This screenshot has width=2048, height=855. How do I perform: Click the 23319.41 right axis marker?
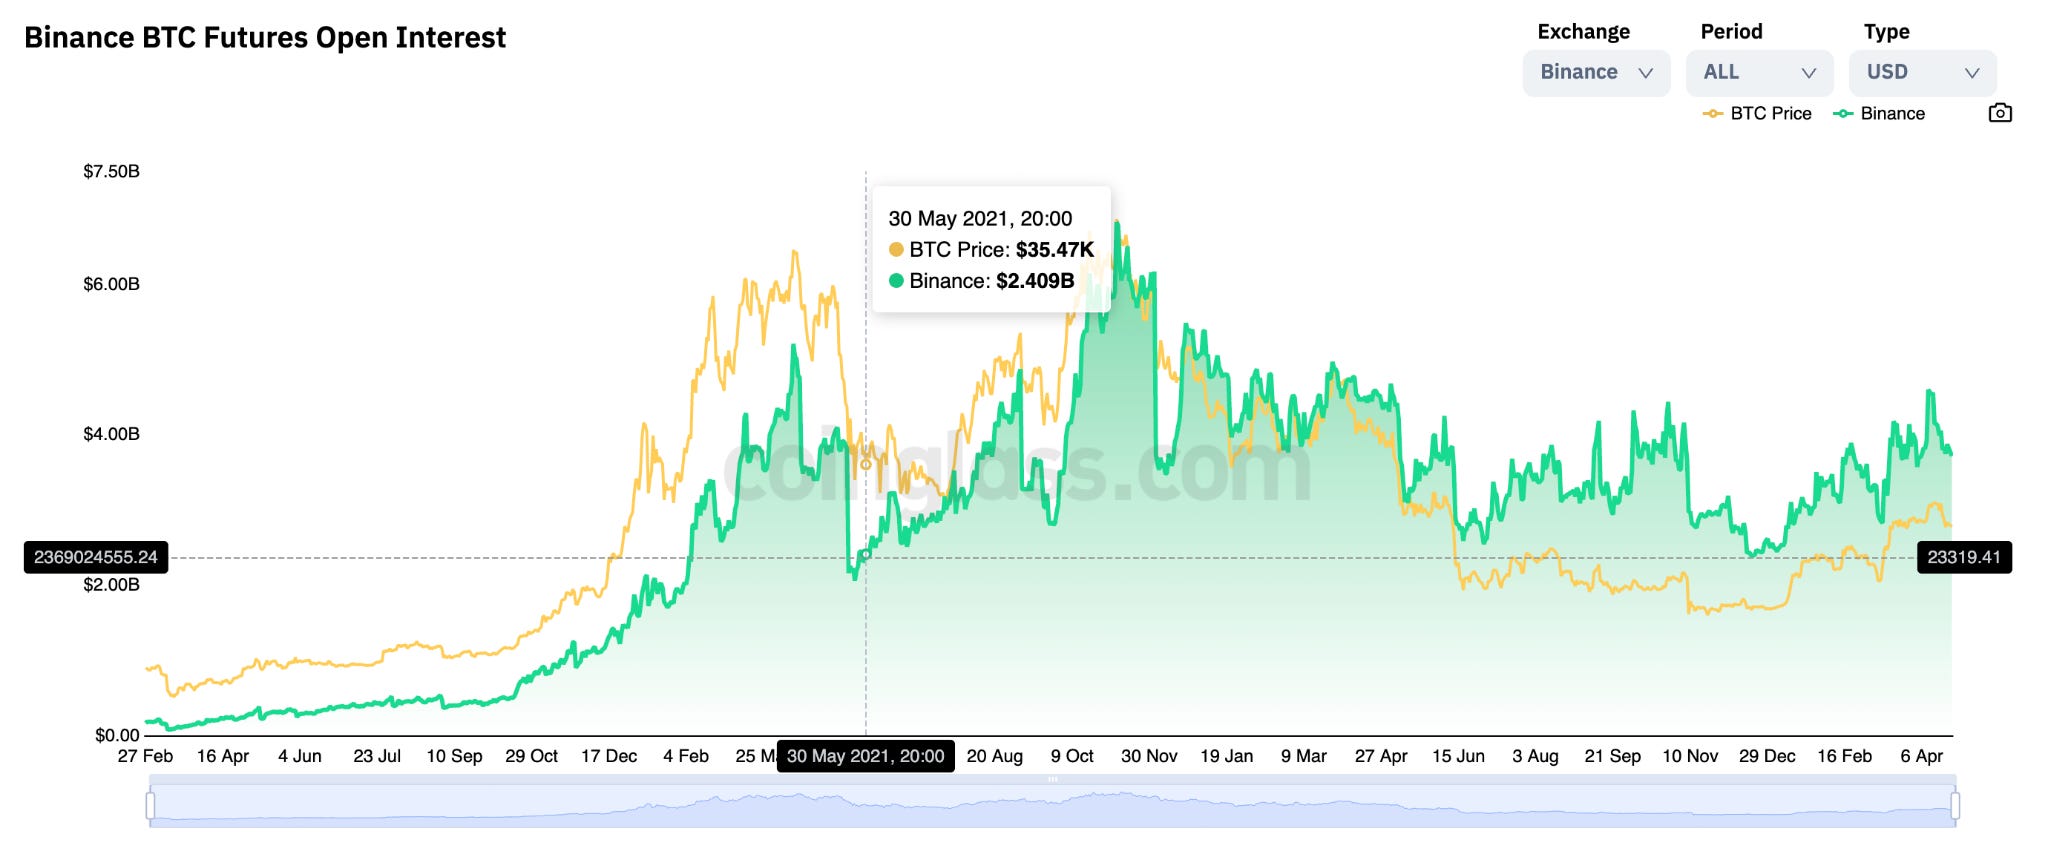pyautogui.click(x=1964, y=558)
